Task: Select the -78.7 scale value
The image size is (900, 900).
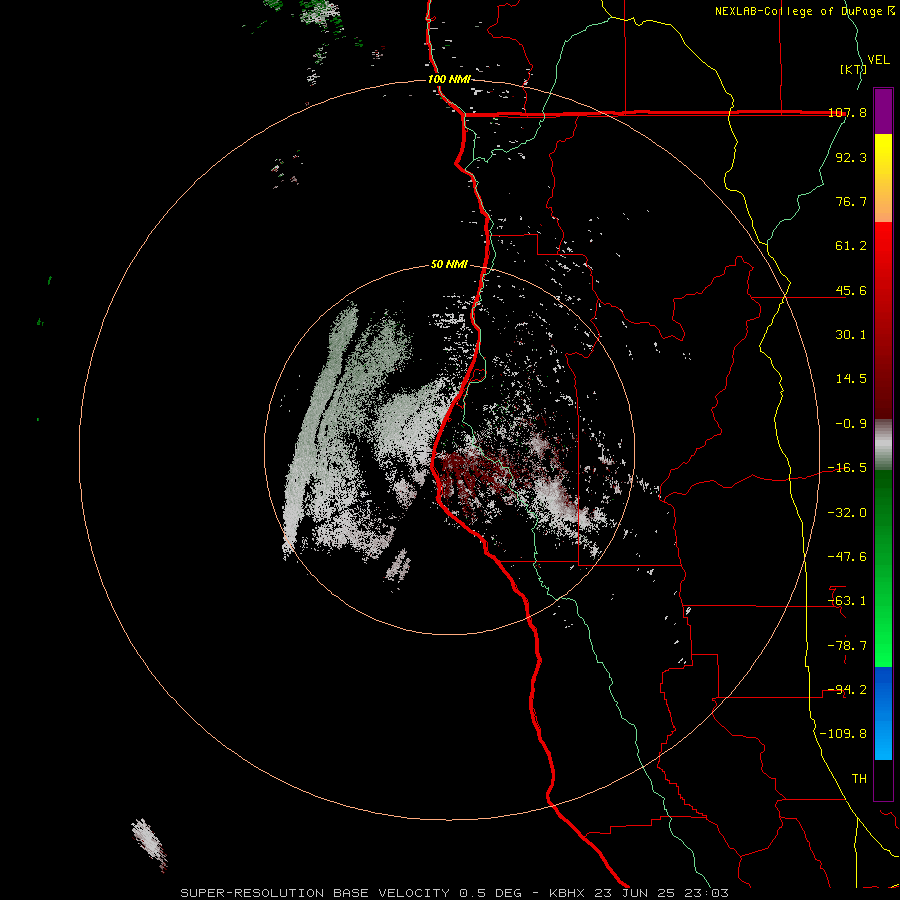Action: pos(848,646)
